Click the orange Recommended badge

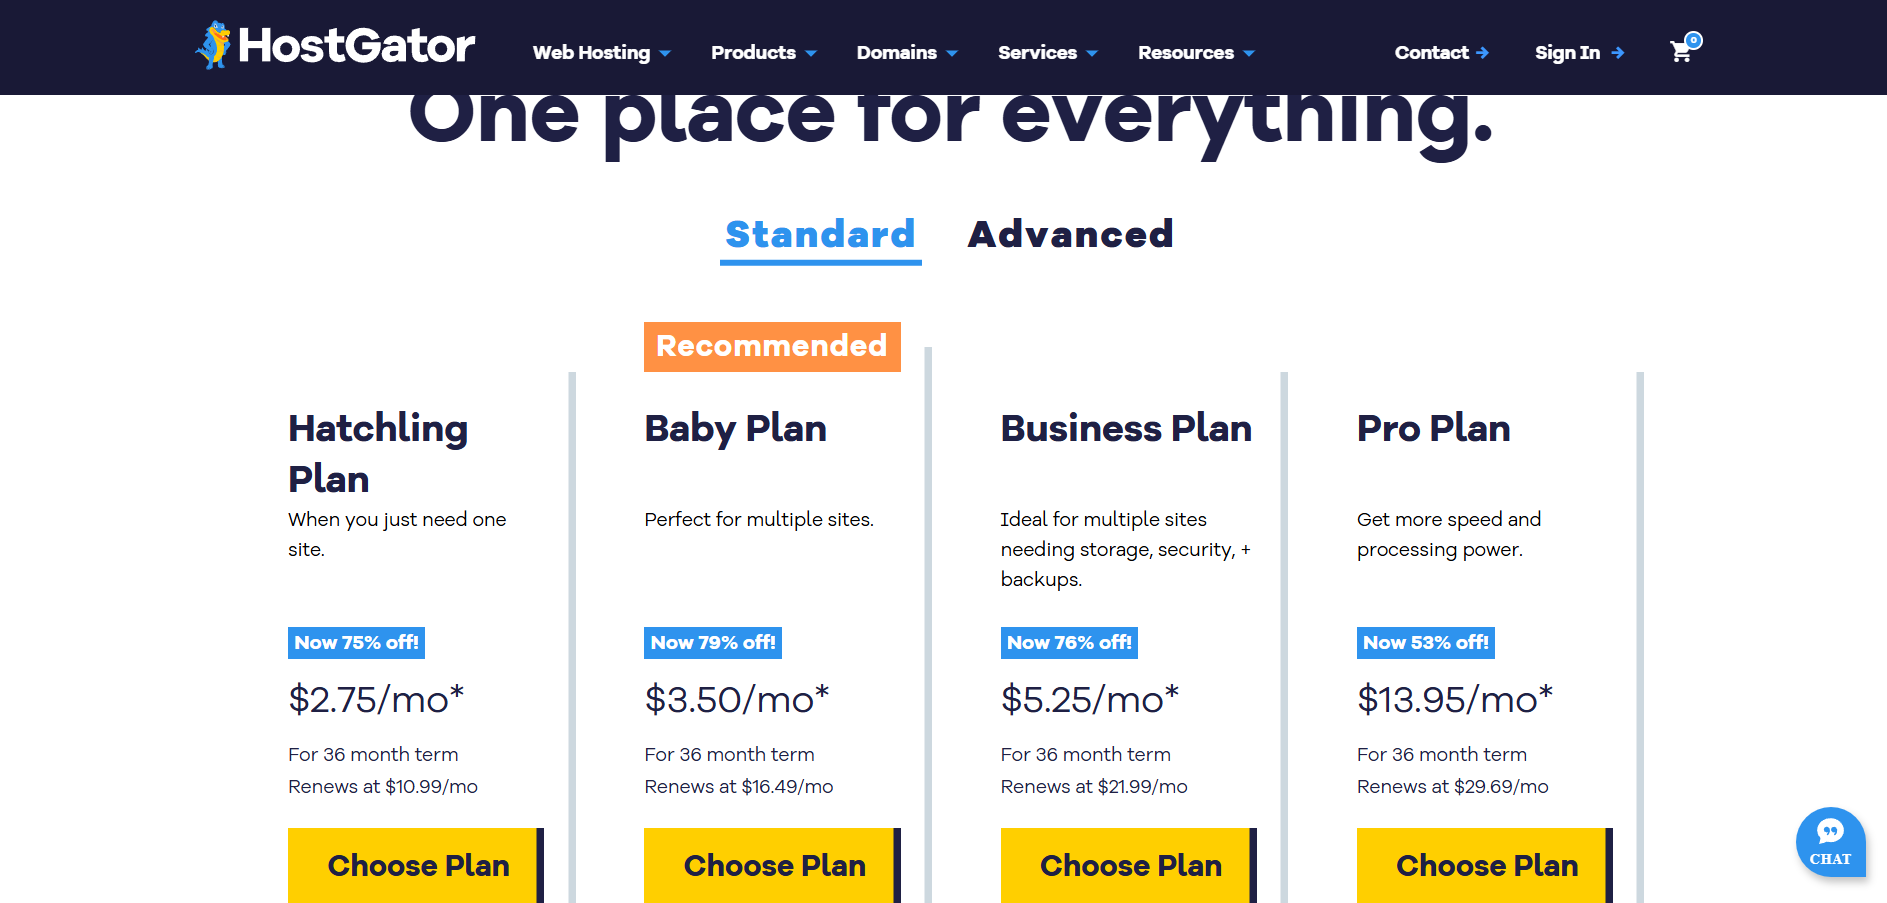[x=772, y=346]
